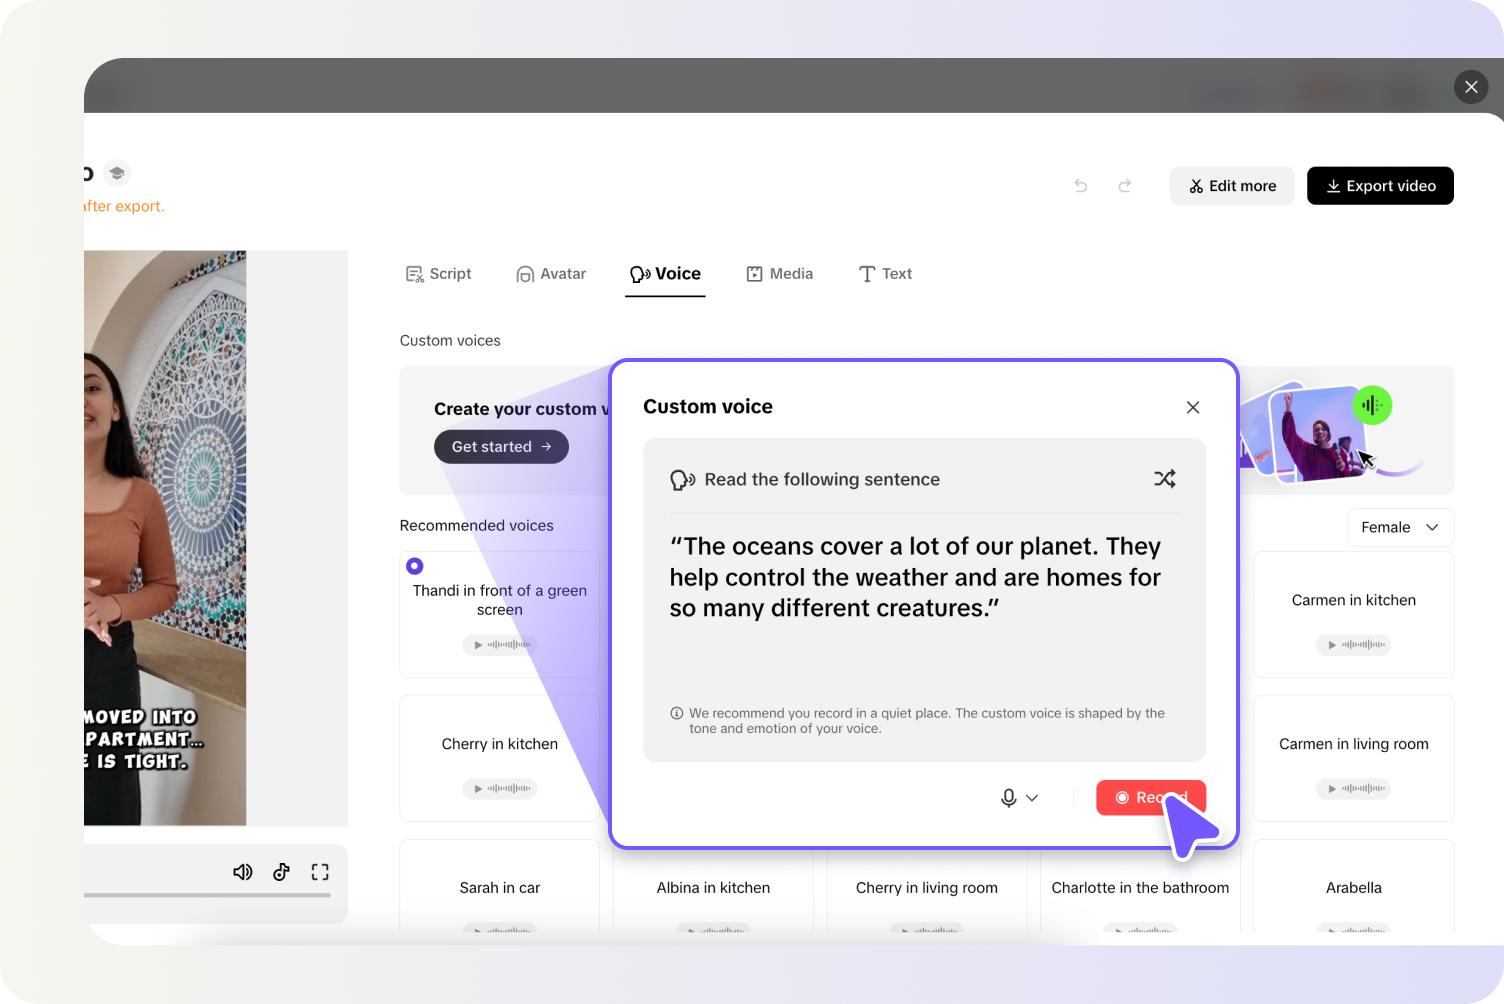Screen dimensions: 1504x1004
Task: Play the Thandi voice sample
Action: click(478, 645)
